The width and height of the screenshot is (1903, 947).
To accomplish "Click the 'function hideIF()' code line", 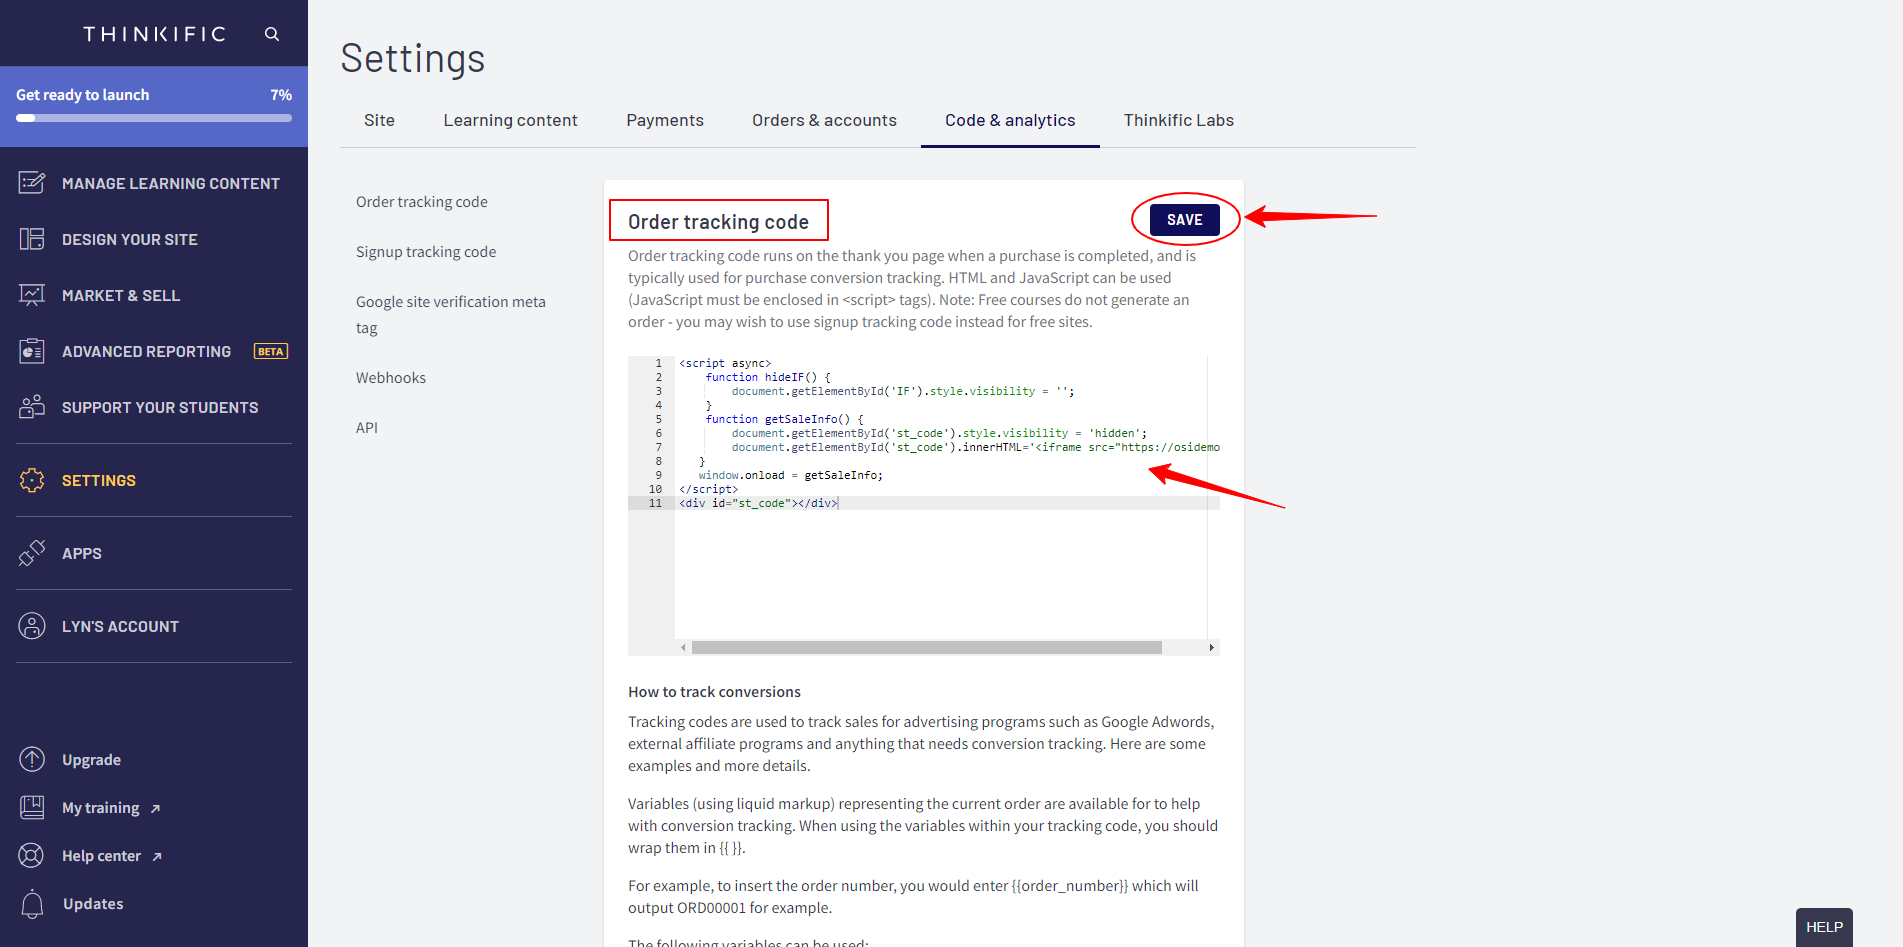I will click(x=767, y=377).
